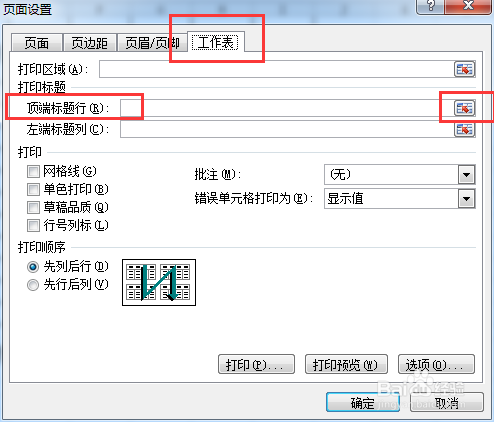This screenshot has width=494, height=422.
Task: Select the 先行后列 radio button
Action: 33,285
